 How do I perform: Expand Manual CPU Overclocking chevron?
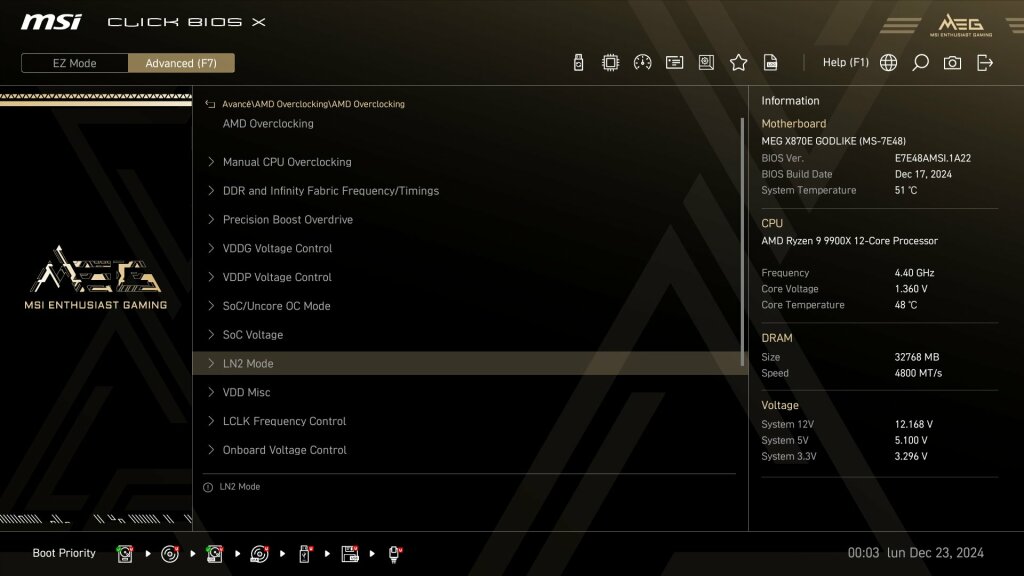(x=211, y=162)
